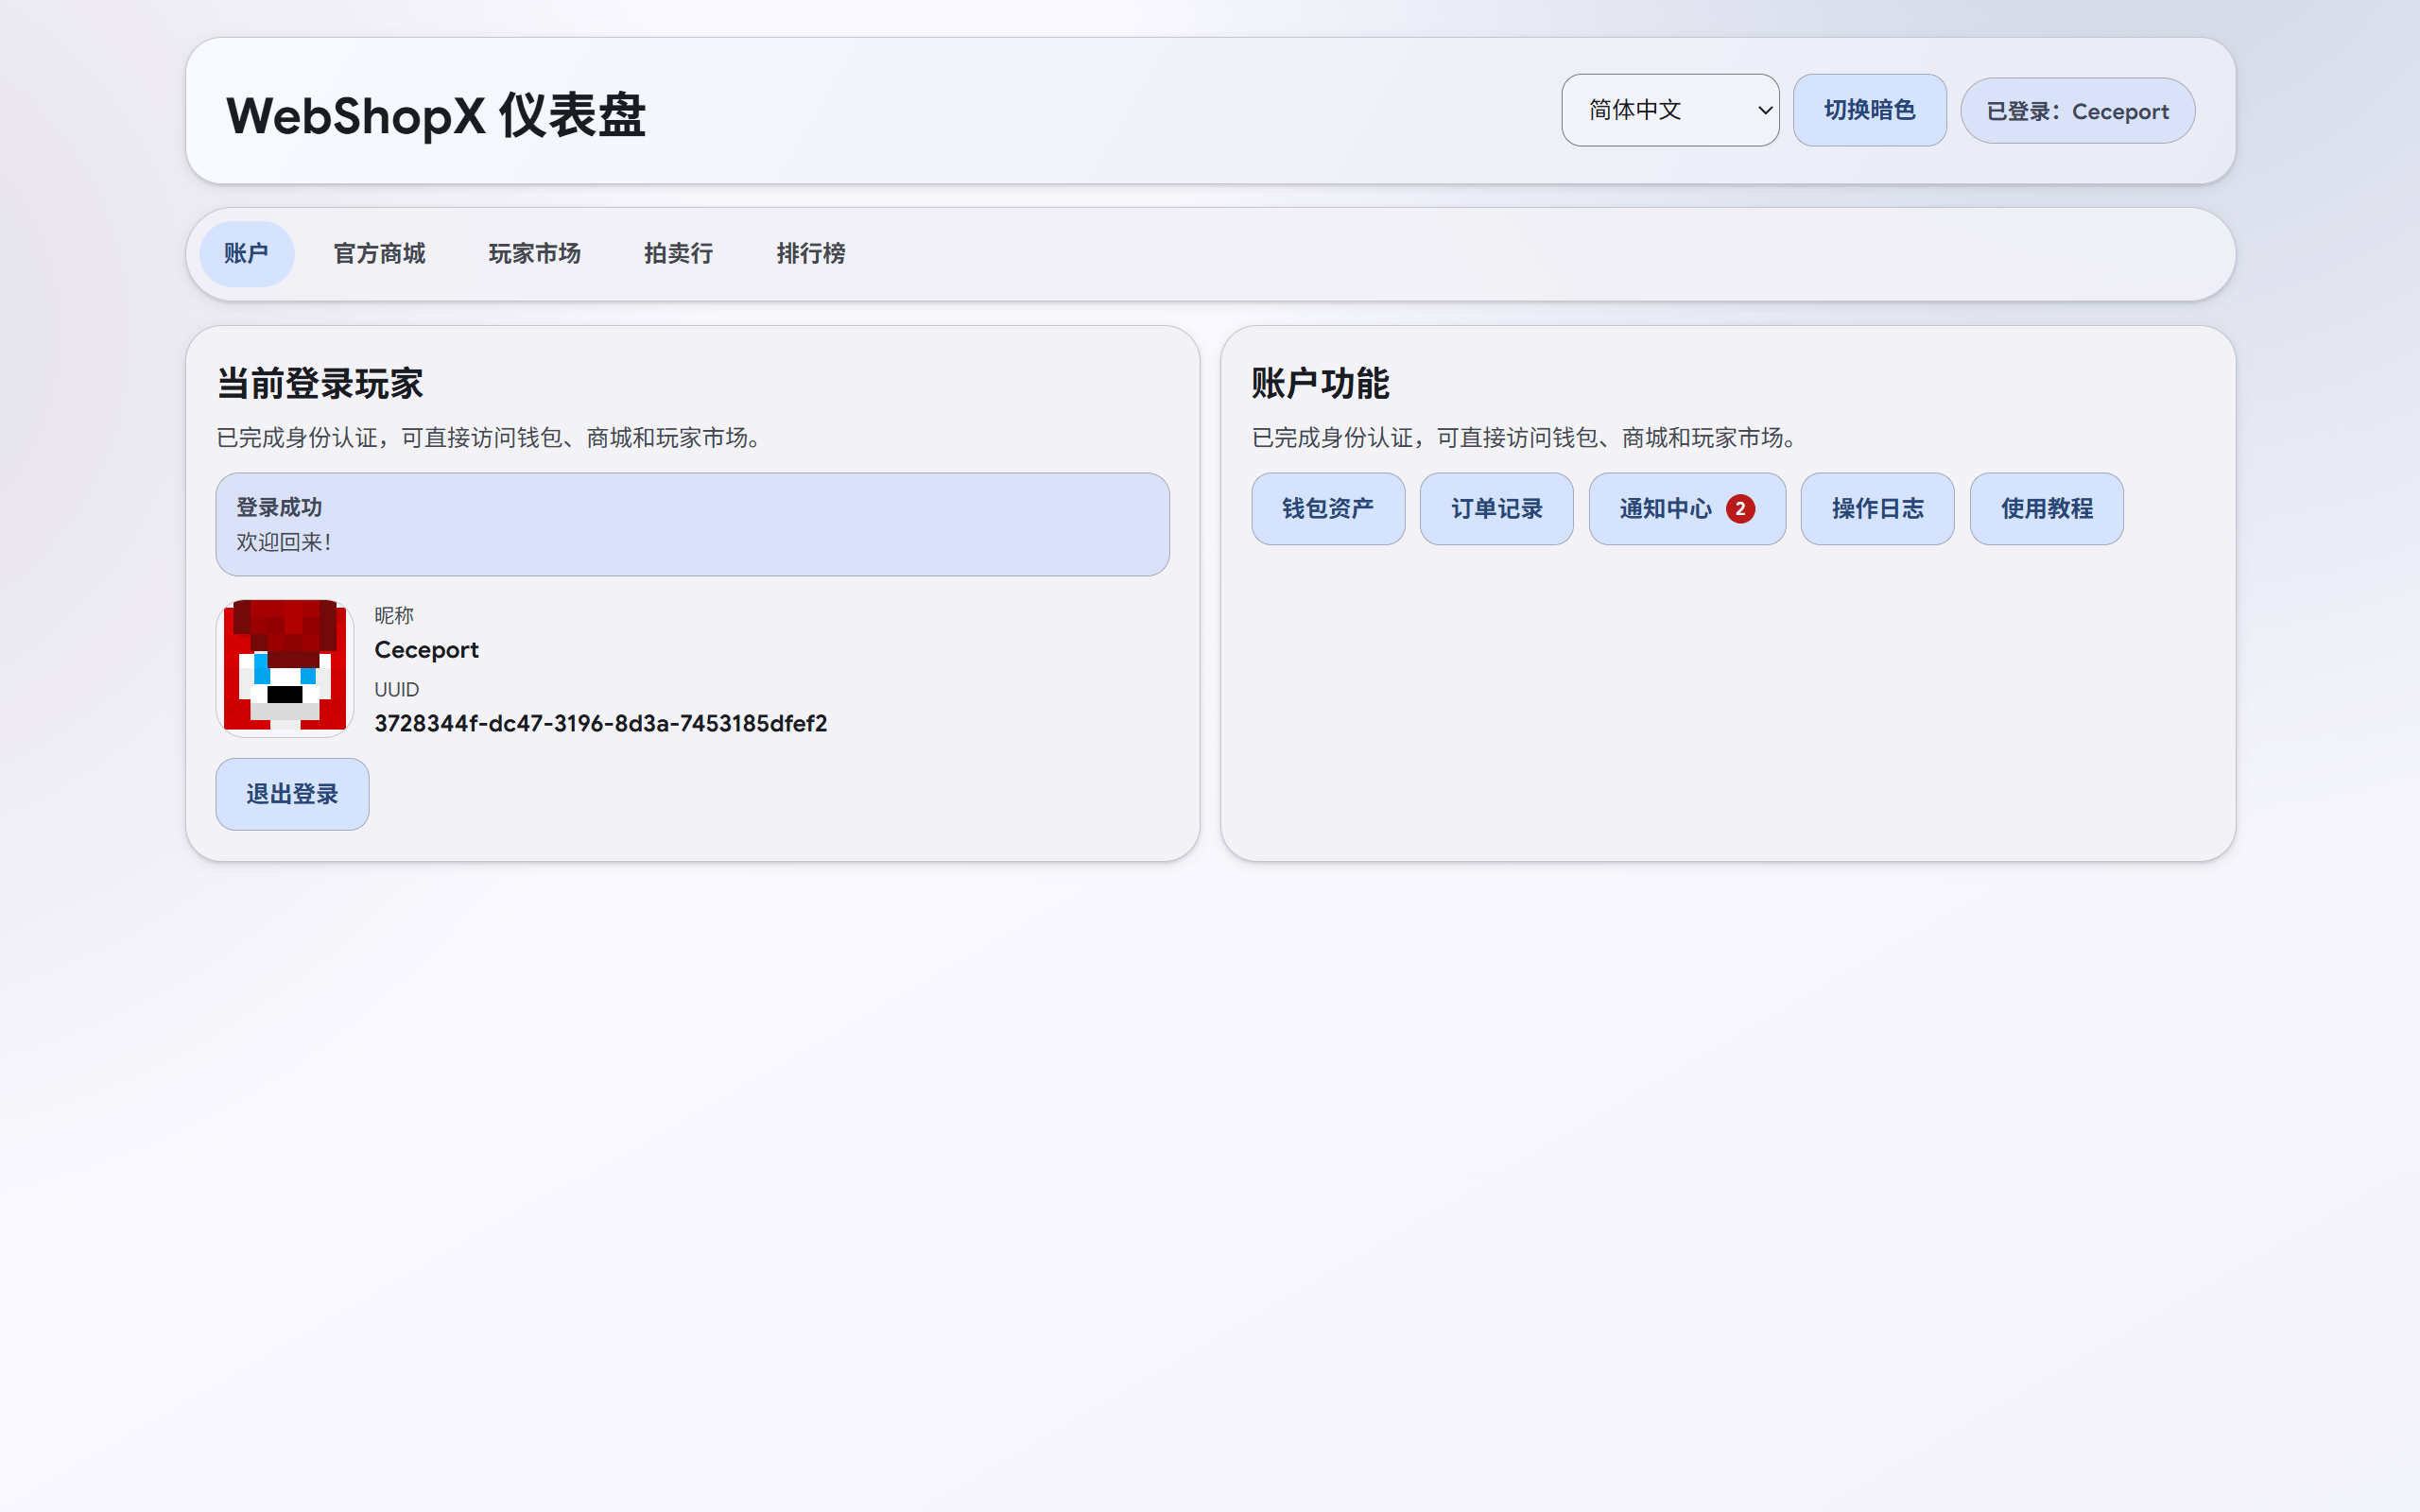Open the 官方商城 tab
2420x1512 pixels.
(379, 254)
